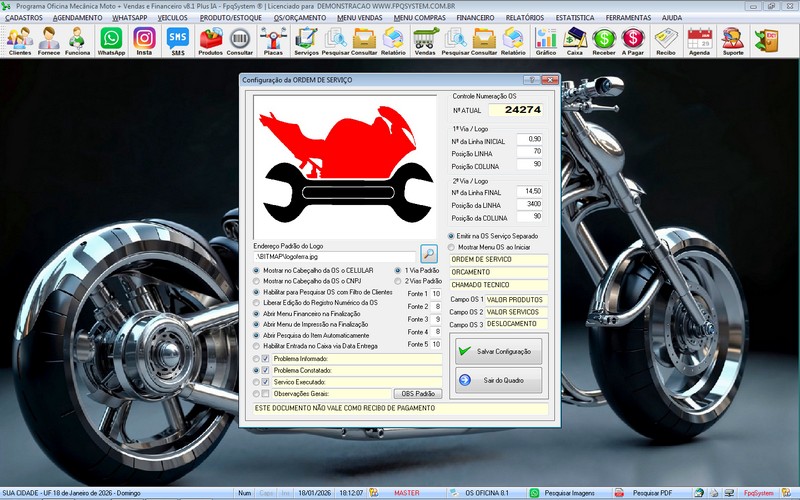
Task: Tick the 'Observações Gerais' checkbox
Action: pyautogui.click(x=265, y=393)
